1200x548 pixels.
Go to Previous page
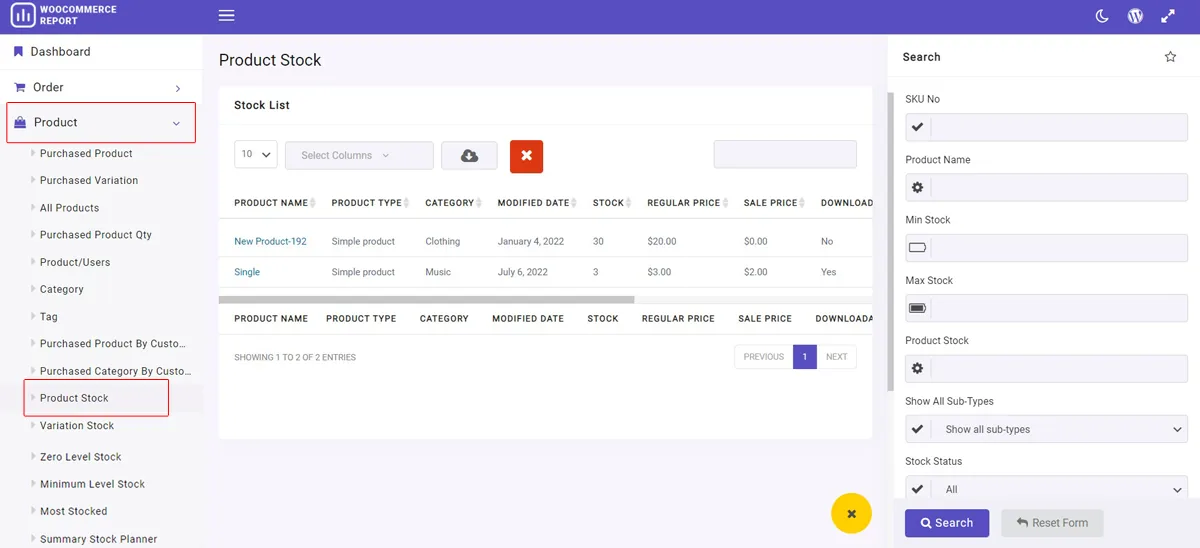coord(764,357)
